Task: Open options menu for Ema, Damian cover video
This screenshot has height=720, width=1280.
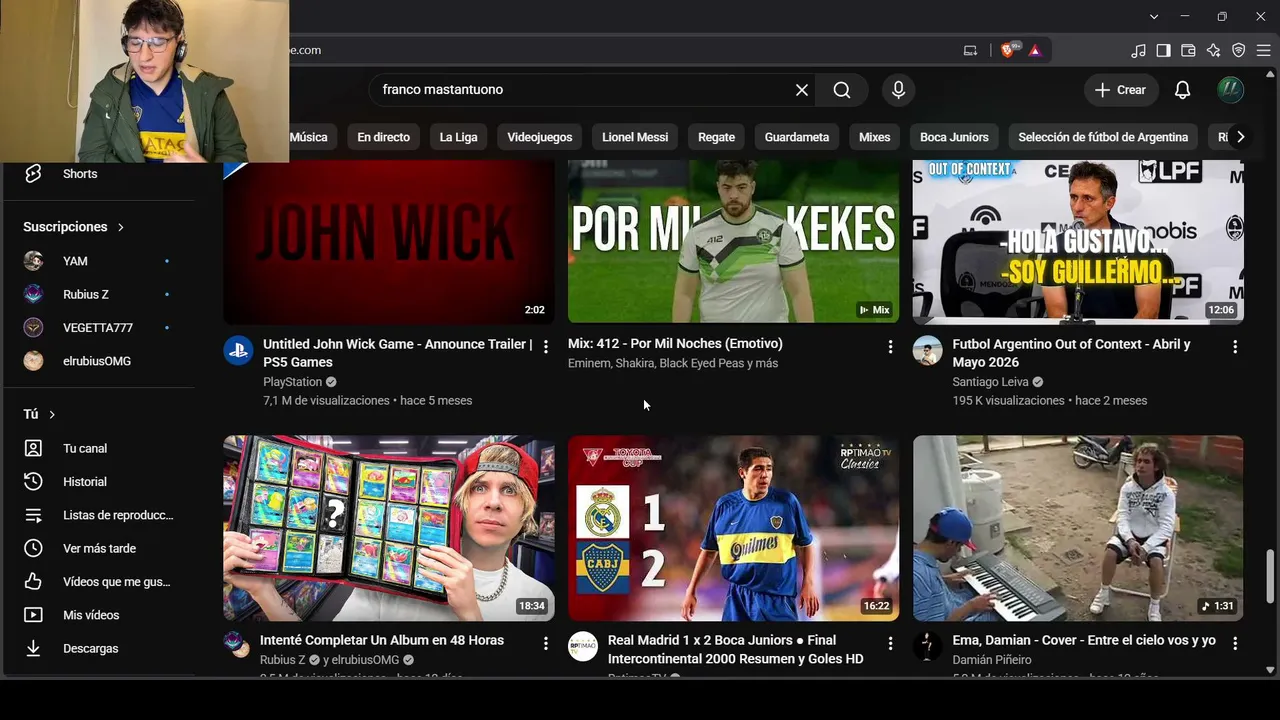Action: (x=1235, y=643)
